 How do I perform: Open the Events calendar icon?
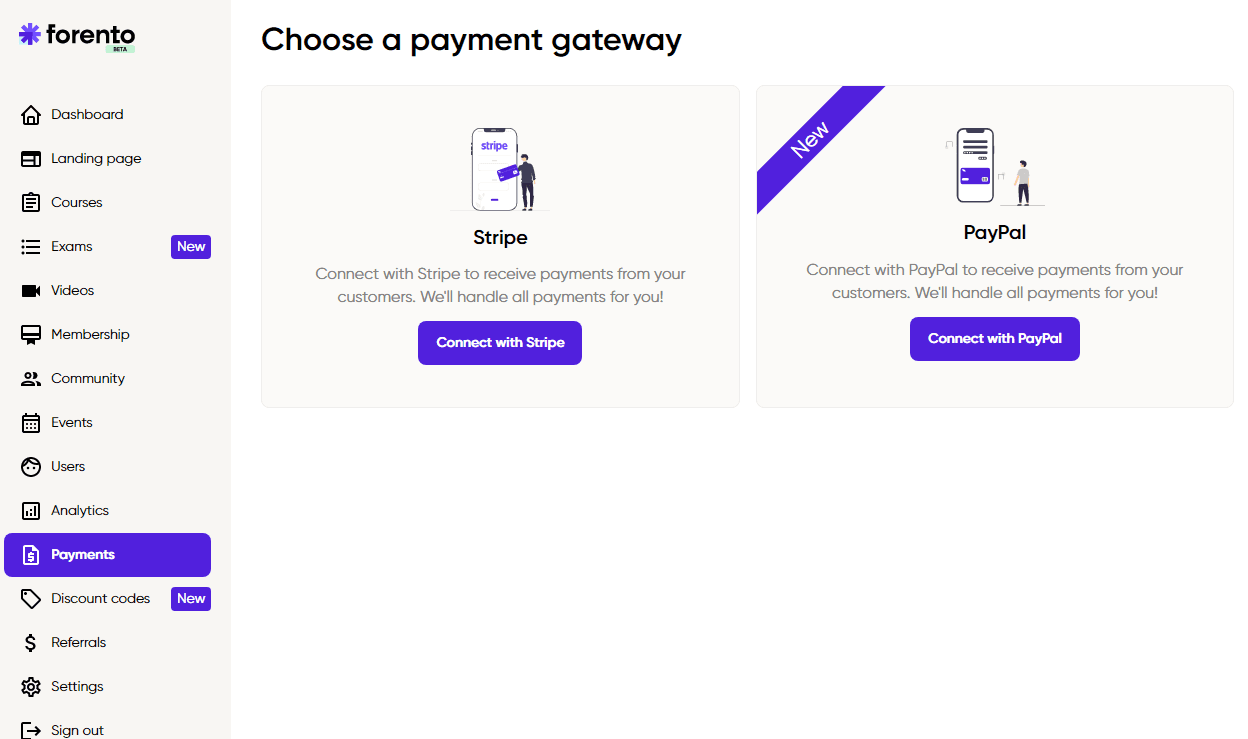(x=31, y=423)
